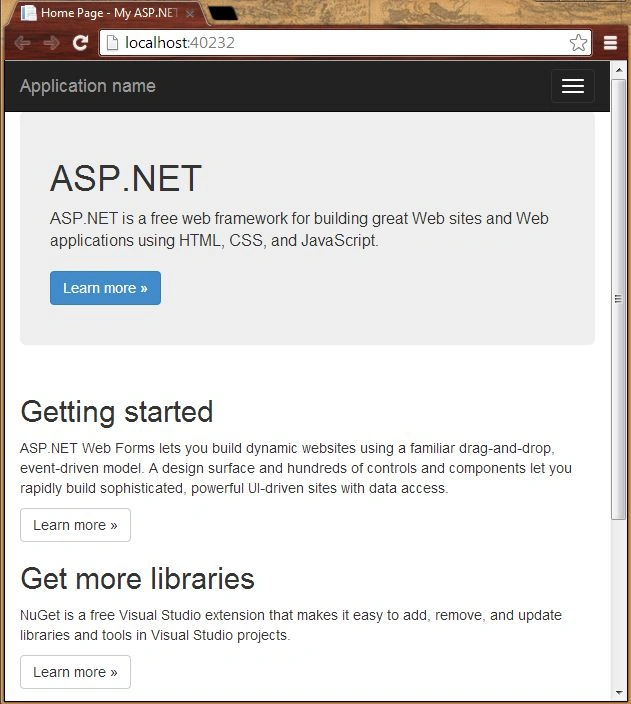The height and width of the screenshot is (704, 631).
Task: Bookmark this page with the star icon
Action: click(x=578, y=43)
